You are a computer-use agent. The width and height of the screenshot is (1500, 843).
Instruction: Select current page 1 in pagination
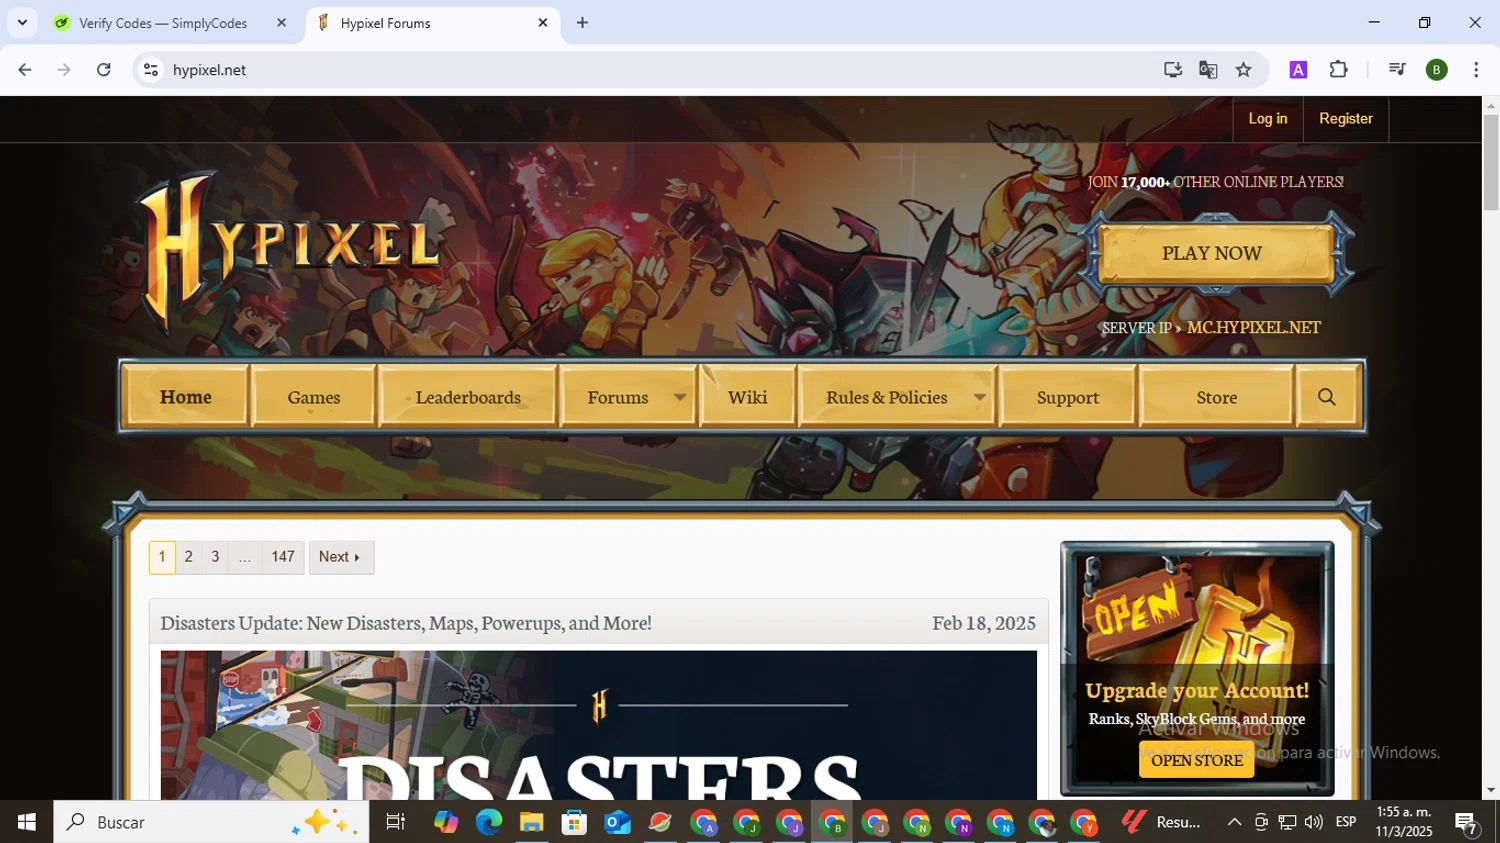tap(162, 557)
